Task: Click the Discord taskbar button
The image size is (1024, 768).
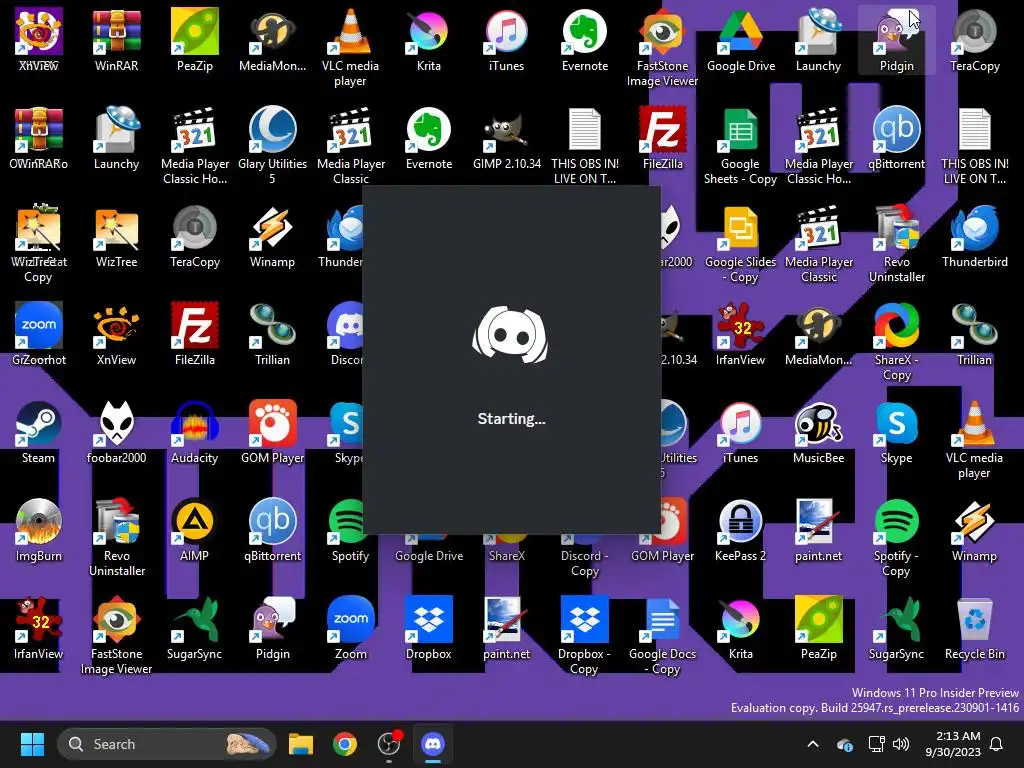Action: point(433,744)
